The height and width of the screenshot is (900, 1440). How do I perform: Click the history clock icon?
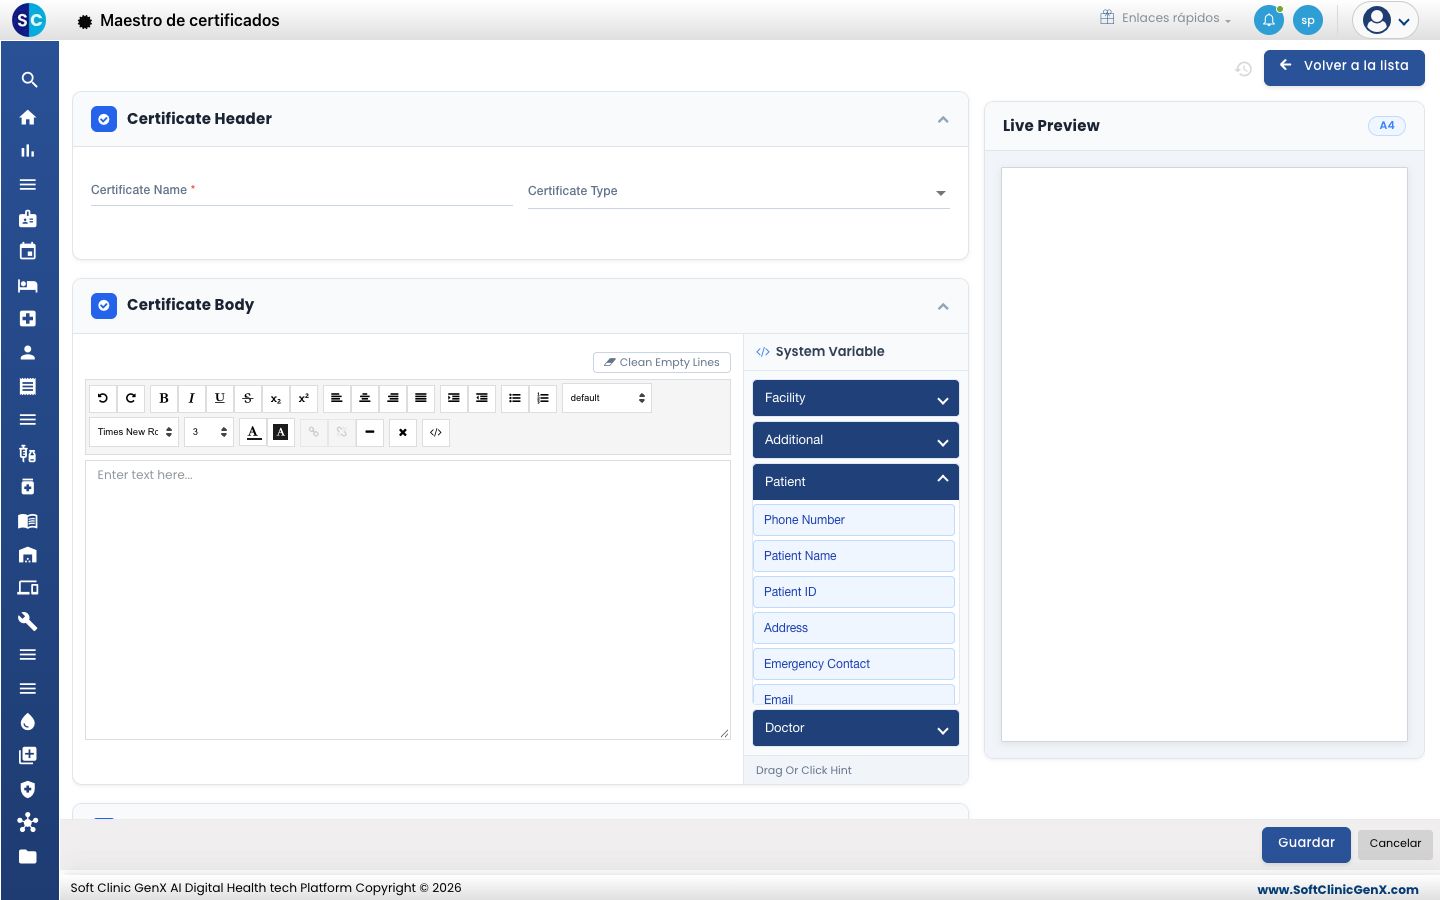click(x=1244, y=69)
